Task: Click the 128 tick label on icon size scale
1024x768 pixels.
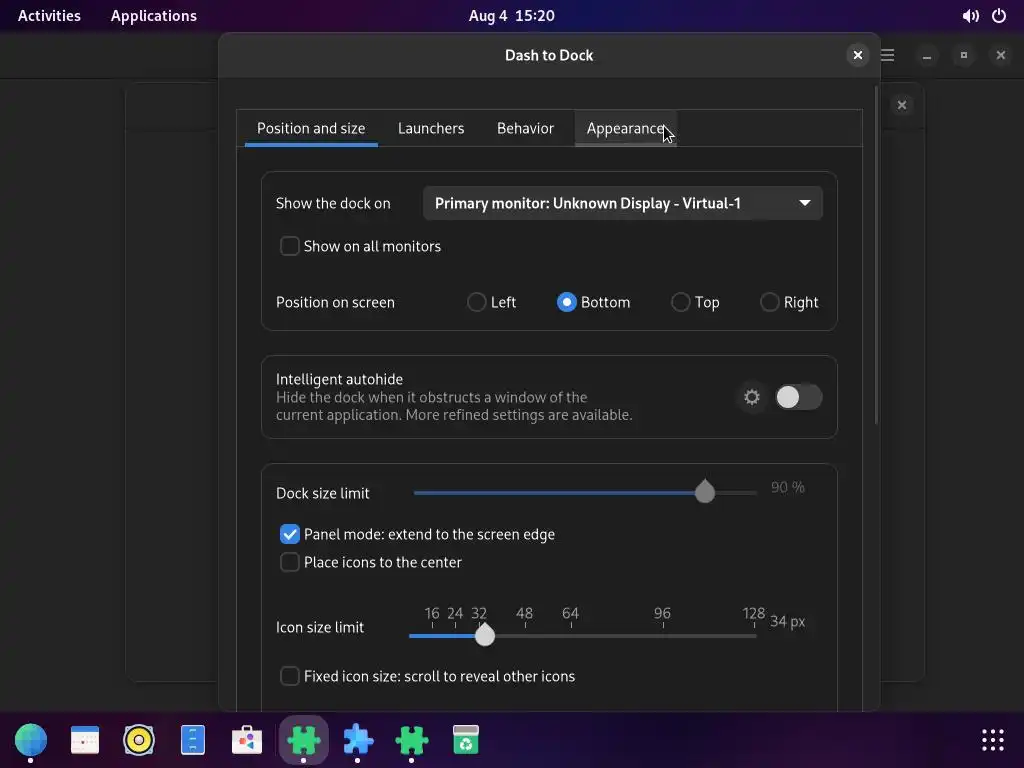Action: [754, 614]
